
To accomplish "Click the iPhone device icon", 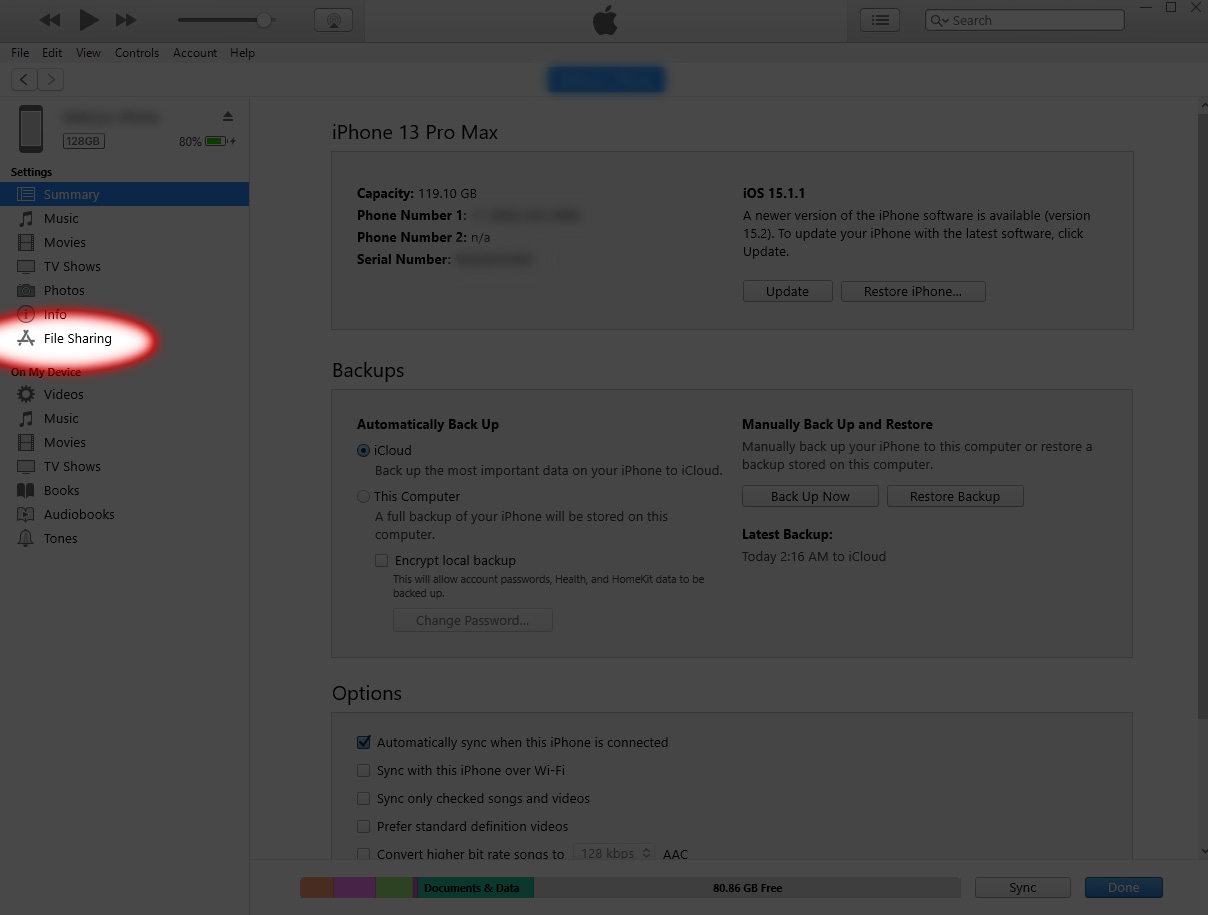I will coord(31,129).
